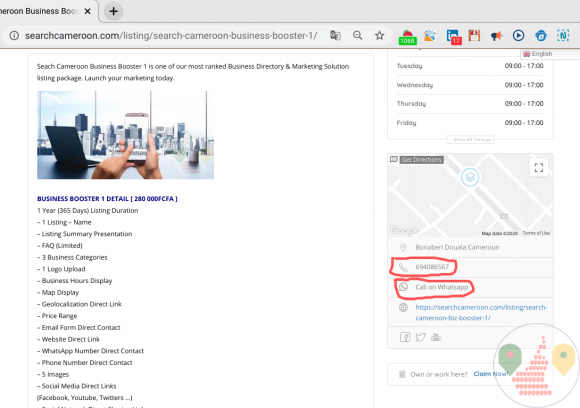Screen dimensions: 580x408
Task: Call phone number 694086567
Action: 432,267
